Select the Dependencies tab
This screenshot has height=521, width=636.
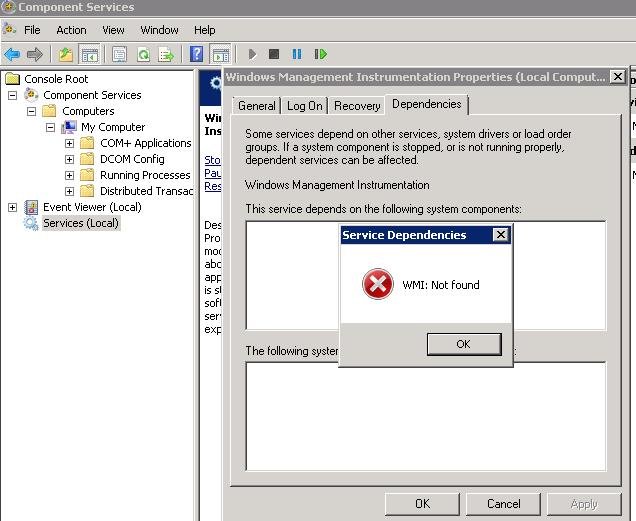click(x=427, y=104)
